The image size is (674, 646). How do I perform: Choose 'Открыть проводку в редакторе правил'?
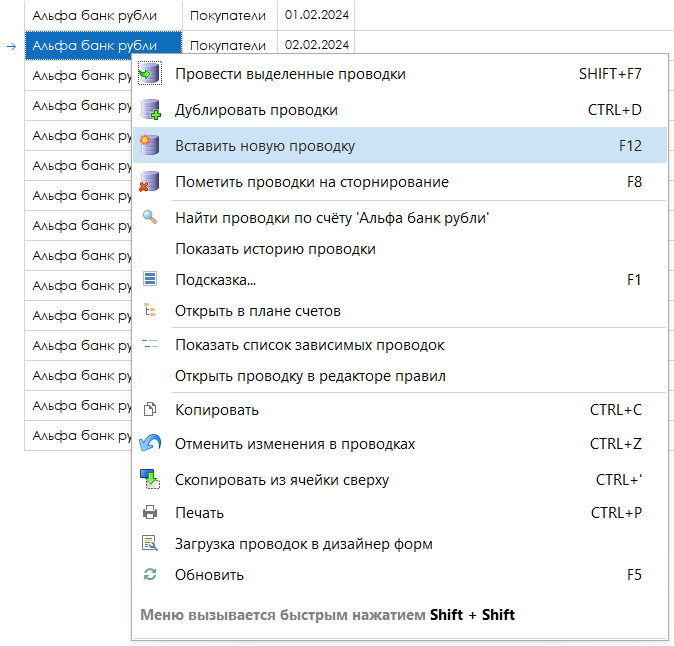coord(310,377)
